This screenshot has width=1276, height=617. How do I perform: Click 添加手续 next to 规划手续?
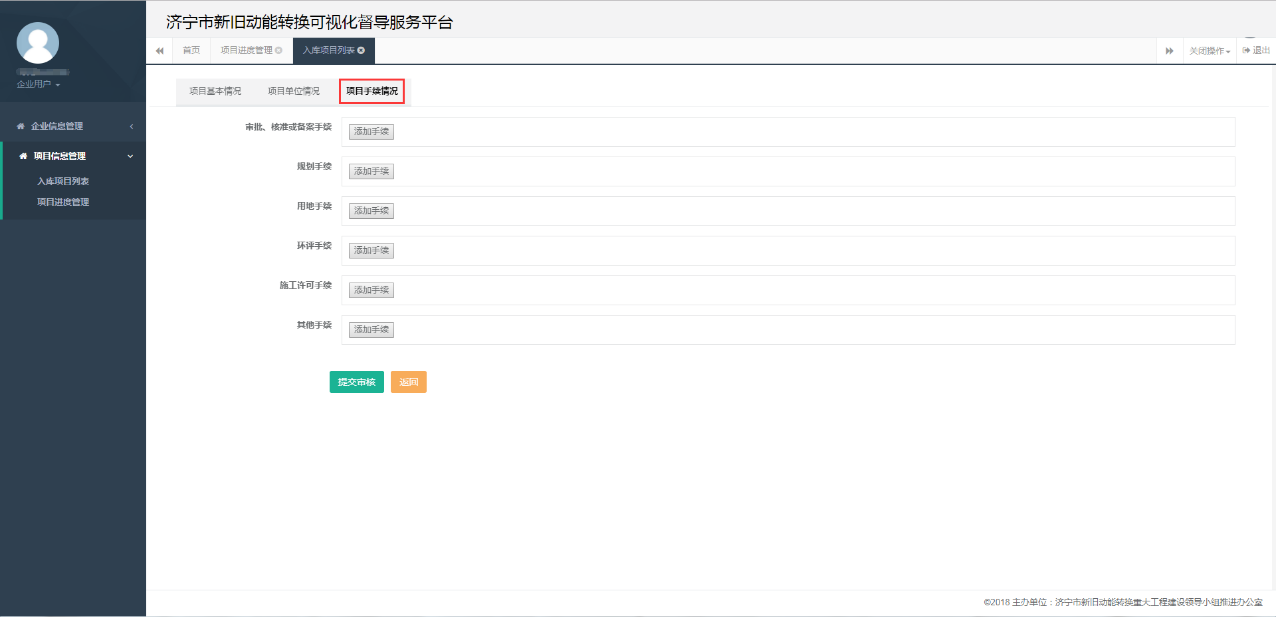coord(370,171)
